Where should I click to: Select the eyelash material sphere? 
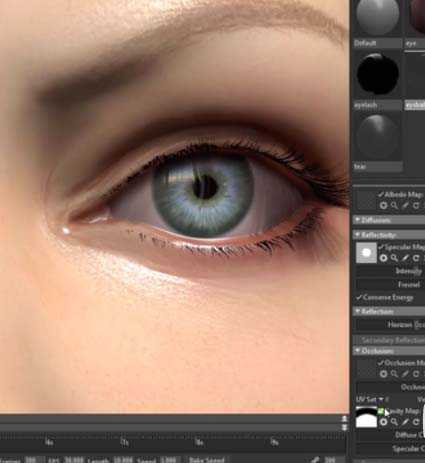click(x=377, y=74)
